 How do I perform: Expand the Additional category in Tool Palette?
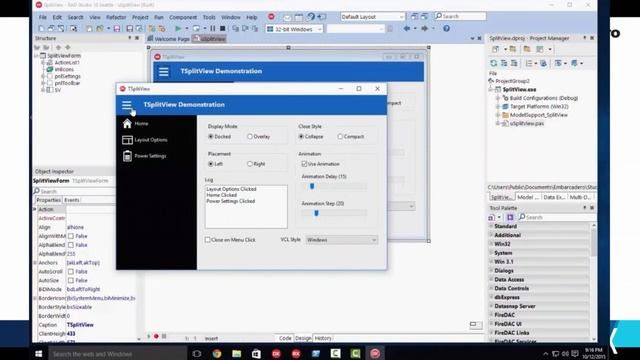coord(491,235)
